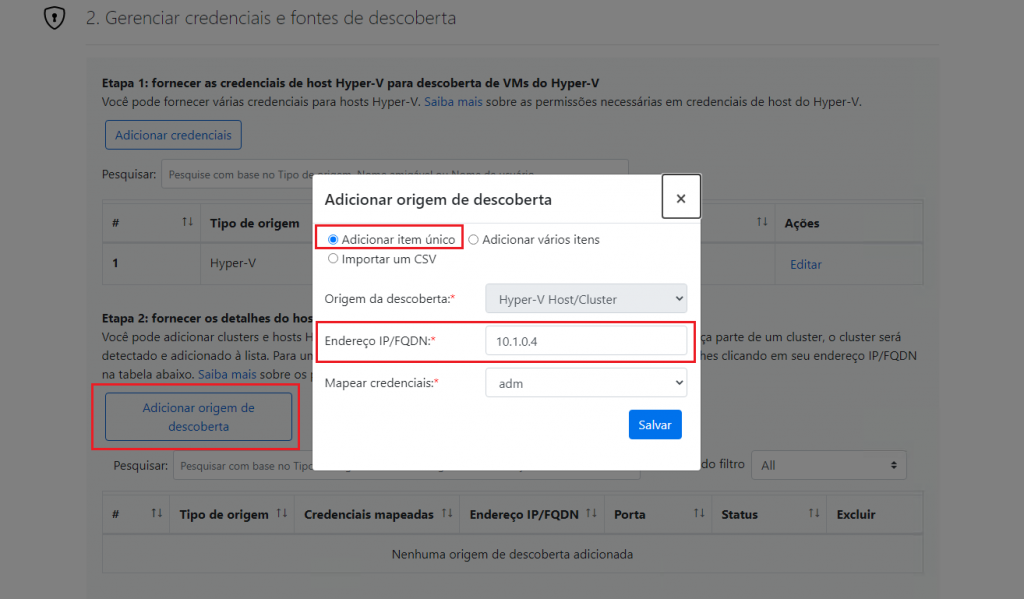Open the Editar link for Hyper-V row

click(x=805, y=265)
